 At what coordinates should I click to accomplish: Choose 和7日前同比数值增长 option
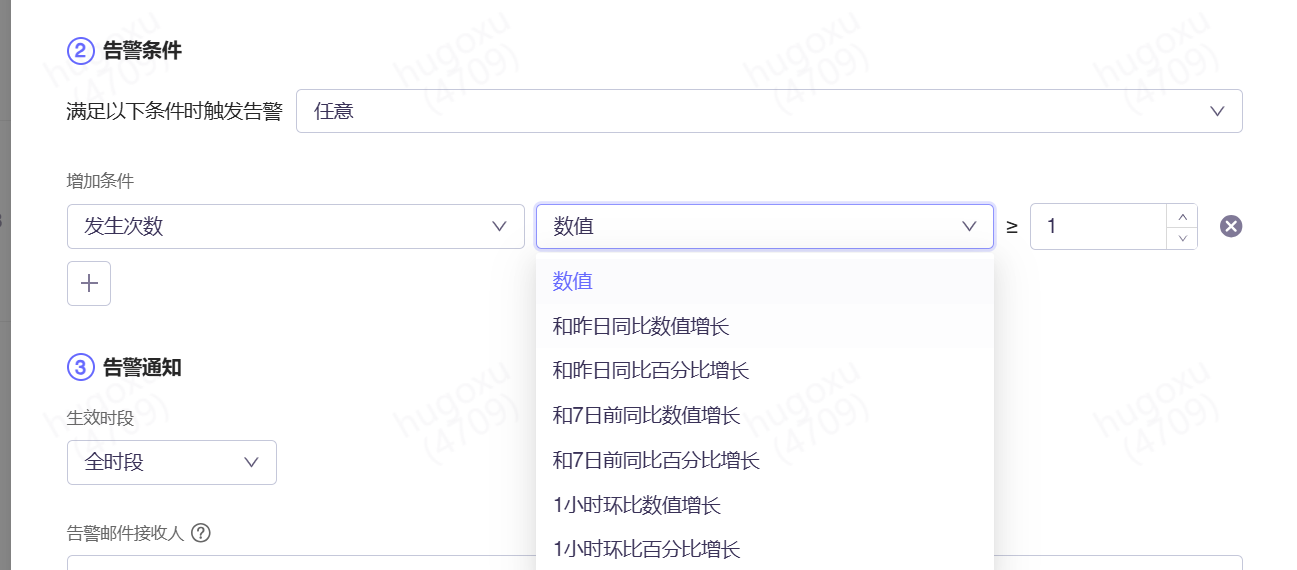[x=765, y=415]
